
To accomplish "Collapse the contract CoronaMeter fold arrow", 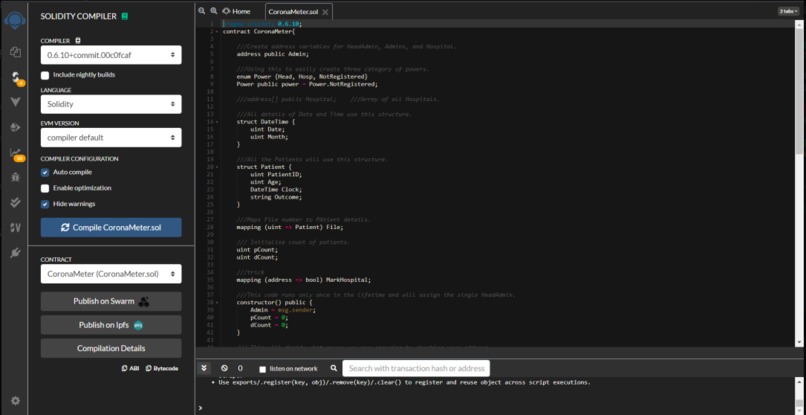I will 217,31.
